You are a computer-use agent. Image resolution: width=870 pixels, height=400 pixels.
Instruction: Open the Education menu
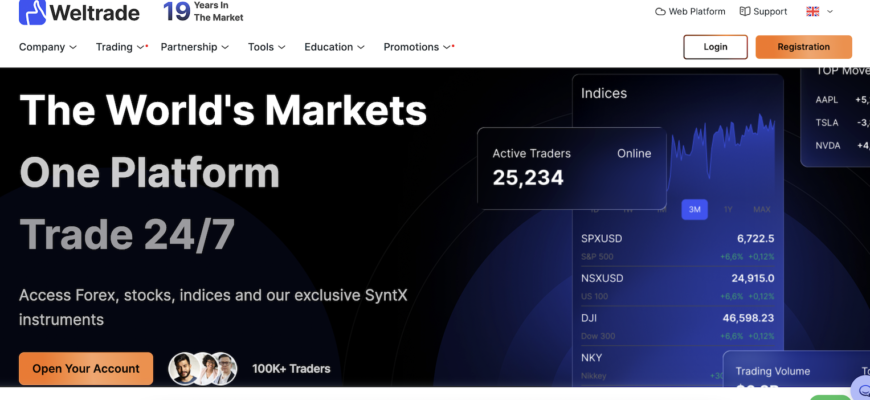(335, 47)
